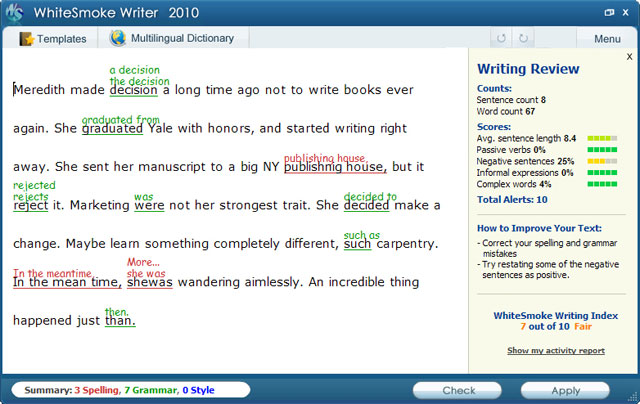Apply the 'In the meantime' correction
Viewport: 640px width, 404px height.
tap(53, 273)
